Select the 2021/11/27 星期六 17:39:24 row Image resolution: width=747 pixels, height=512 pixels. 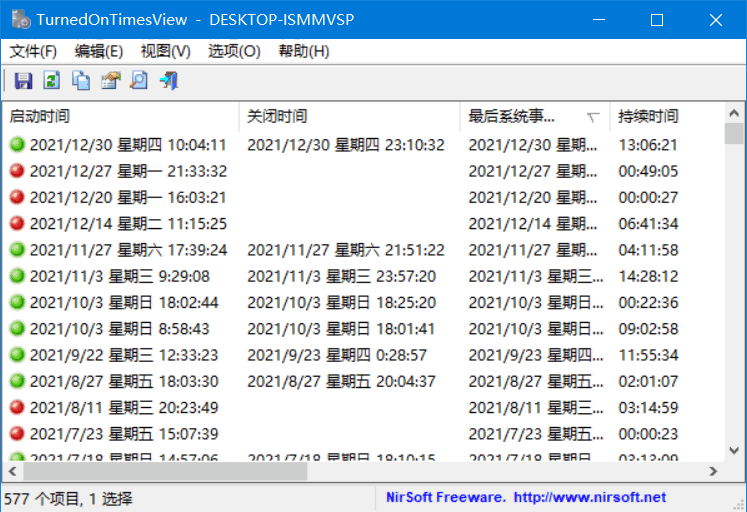pyautogui.click(x=128, y=250)
